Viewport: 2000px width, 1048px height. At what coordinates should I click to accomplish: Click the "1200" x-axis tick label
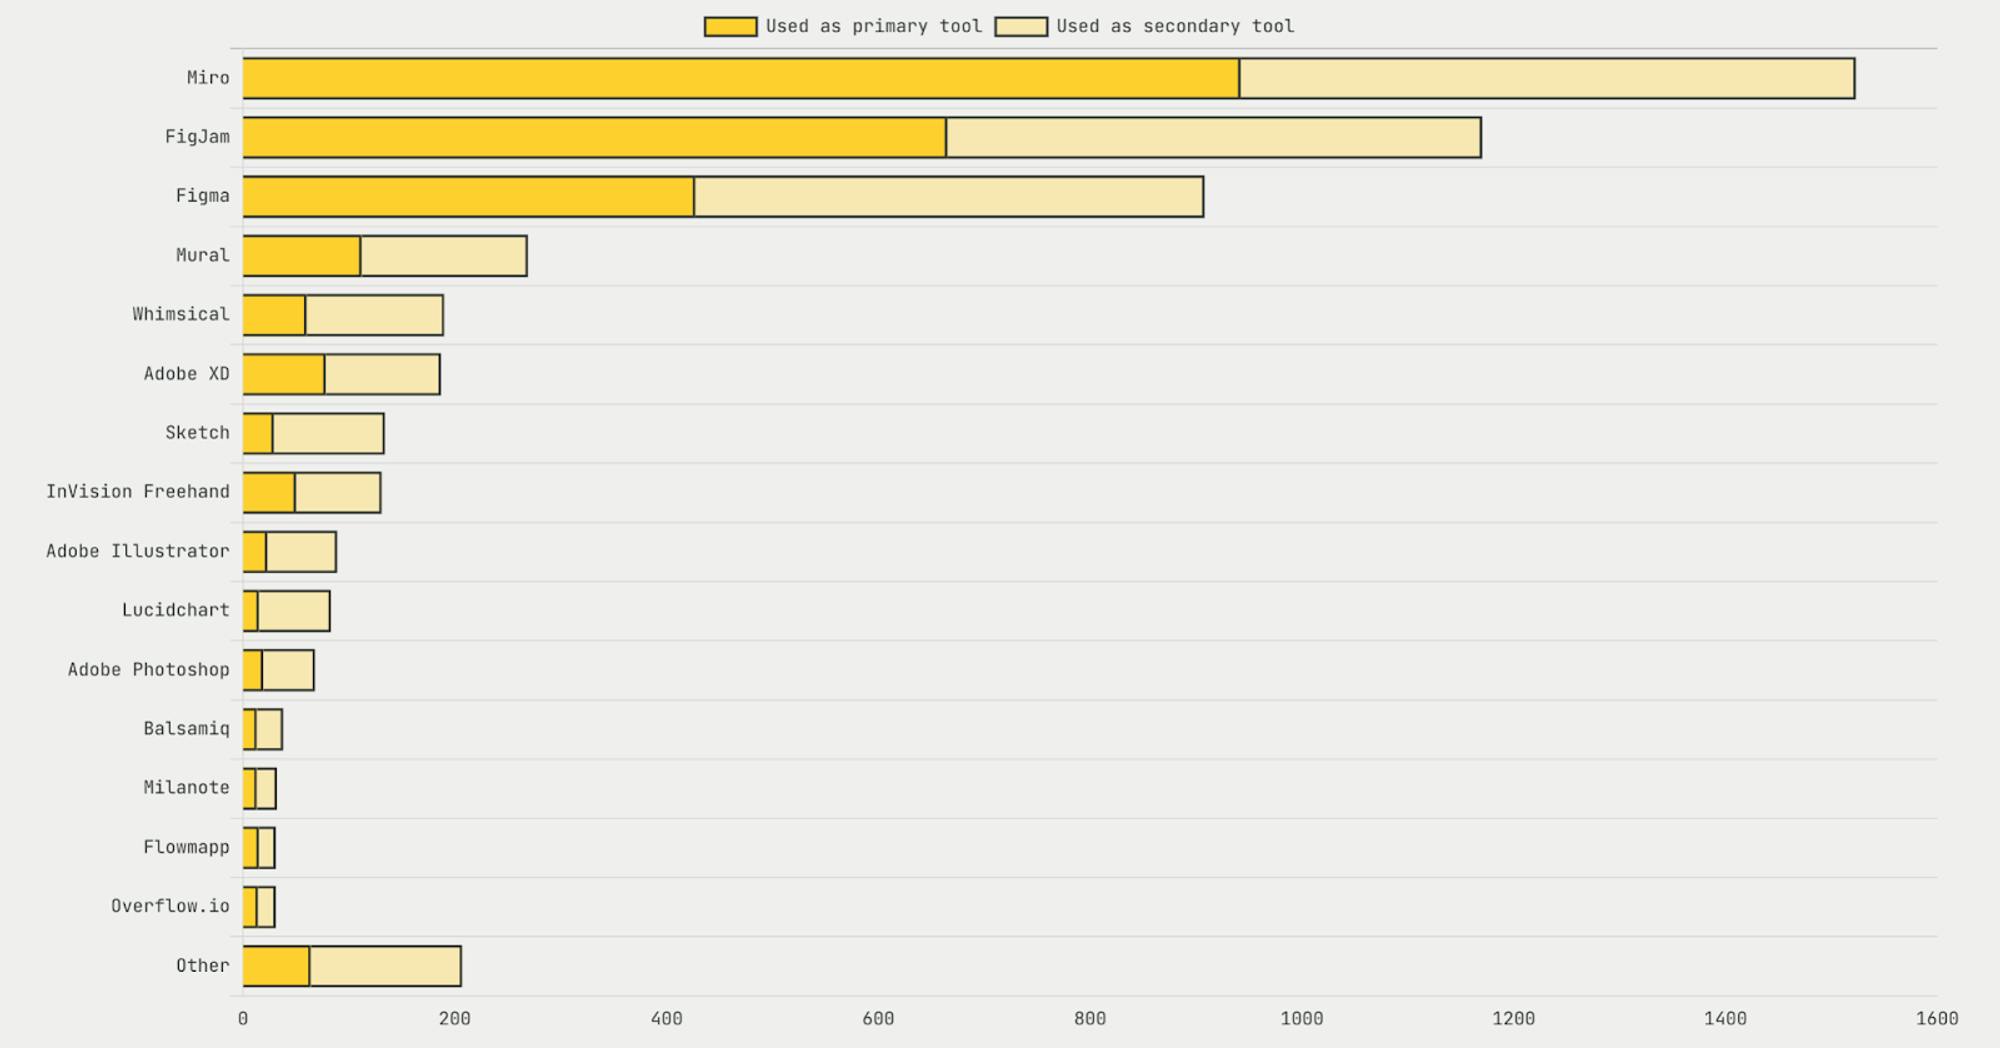pyautogui.click(x=1514, y=1019)
